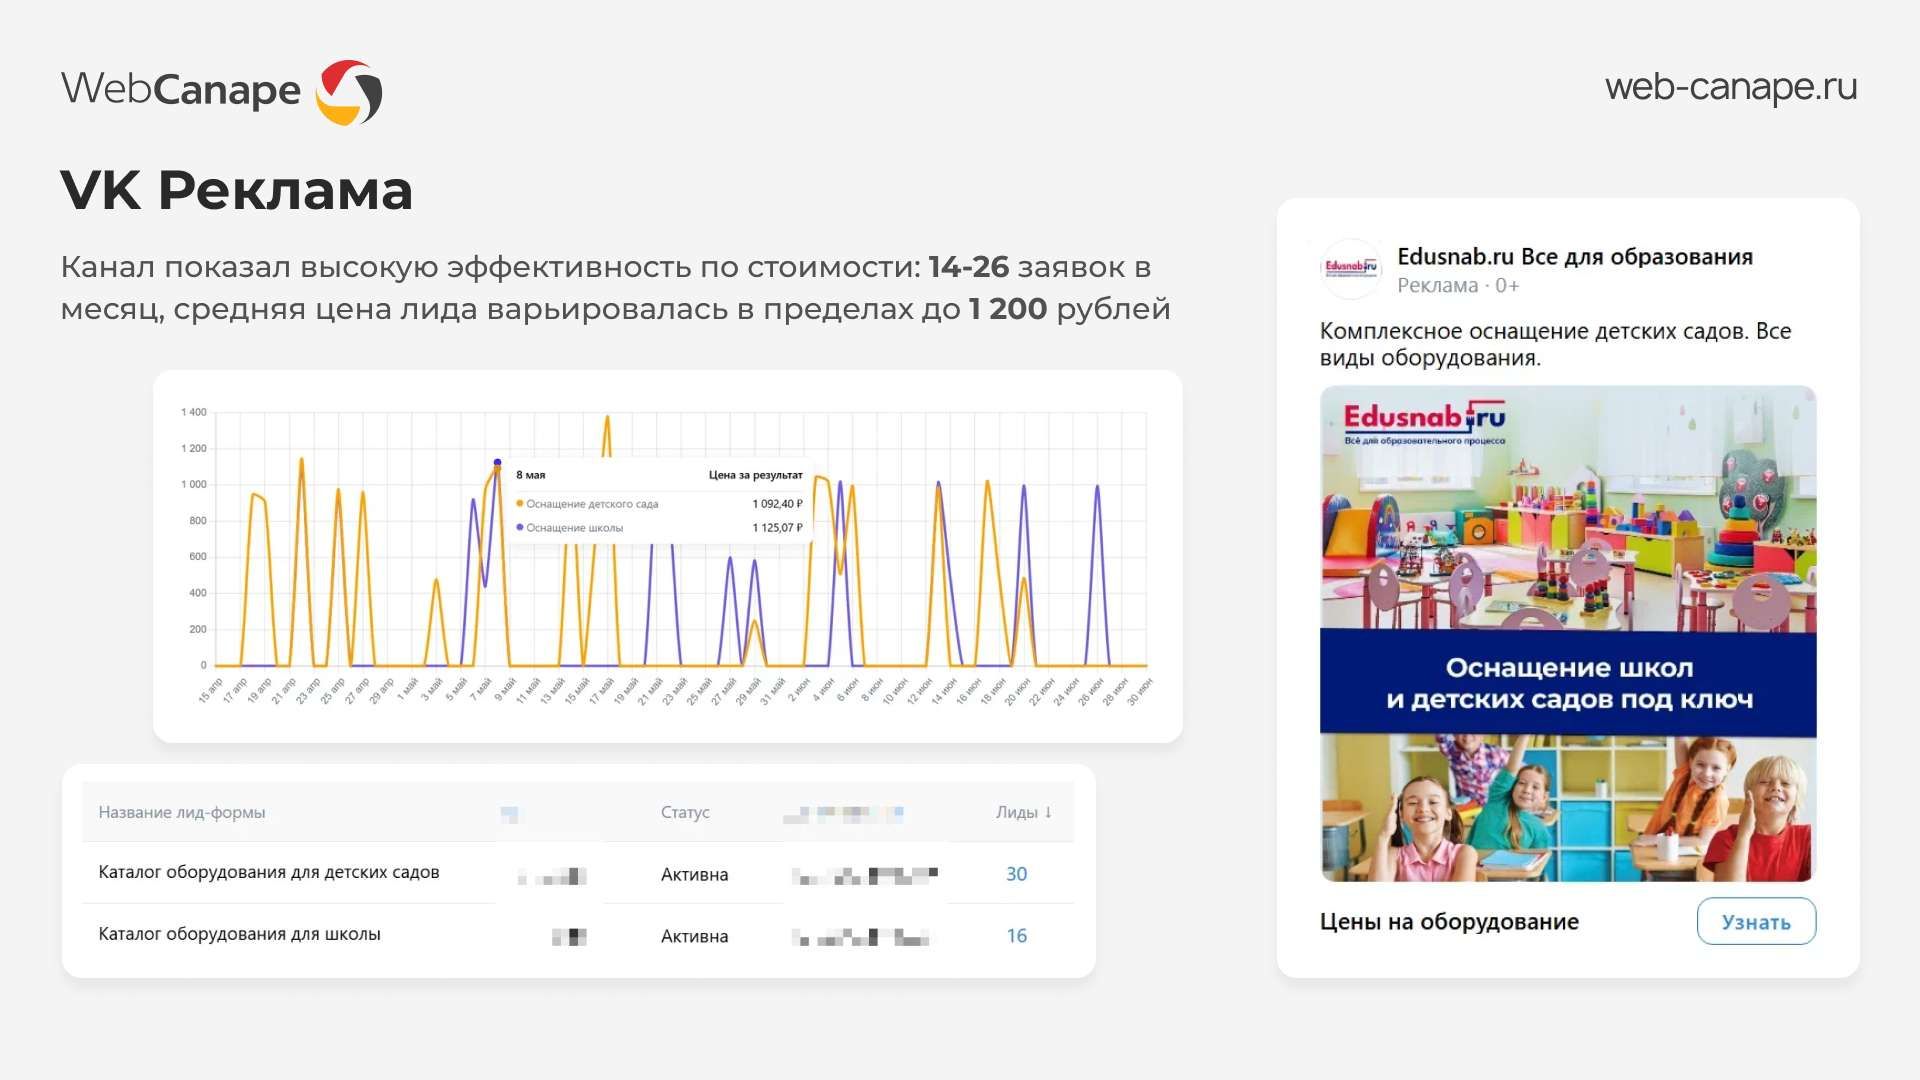1920x1080 pixels.
Task: Click the Статус column header
Action: click(685, 812)
